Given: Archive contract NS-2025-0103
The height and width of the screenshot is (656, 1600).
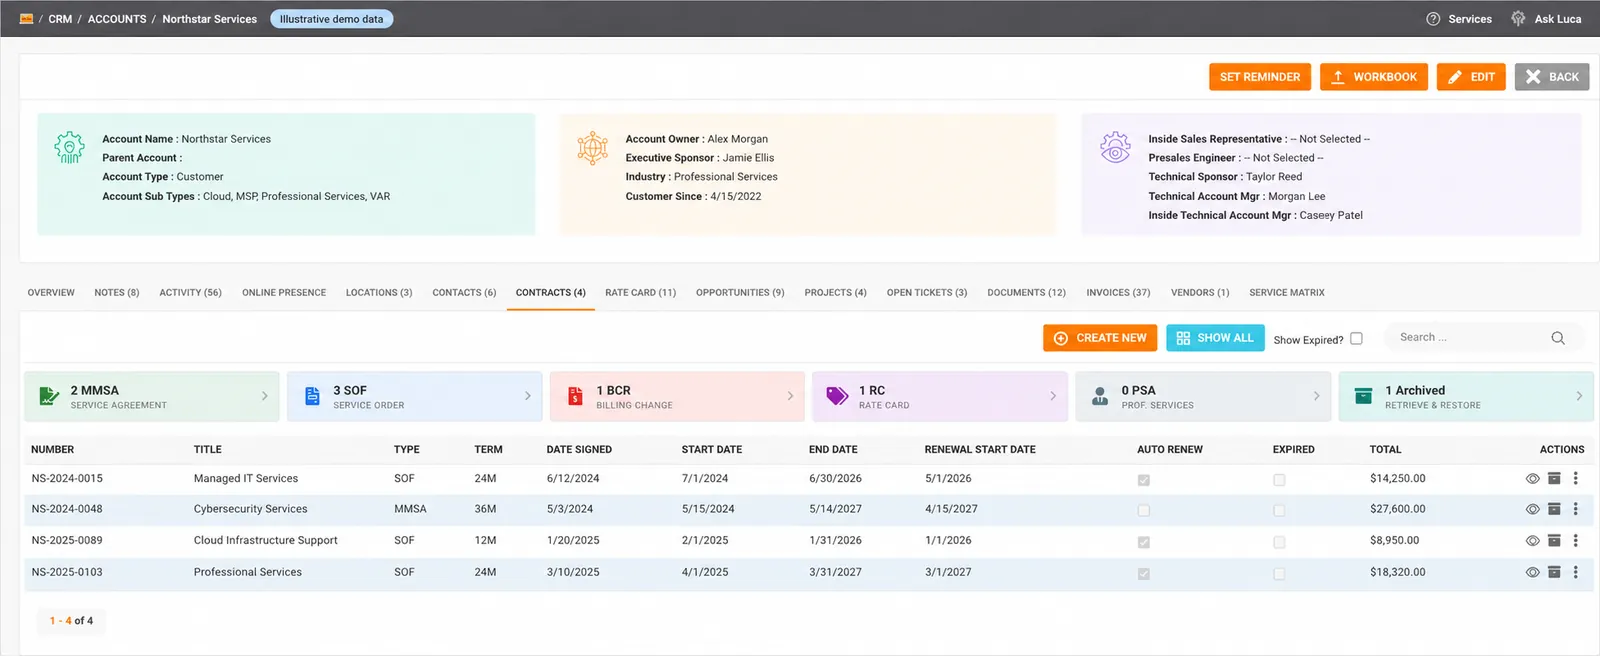Looking at the screenshot, I should click(1554, 573).
